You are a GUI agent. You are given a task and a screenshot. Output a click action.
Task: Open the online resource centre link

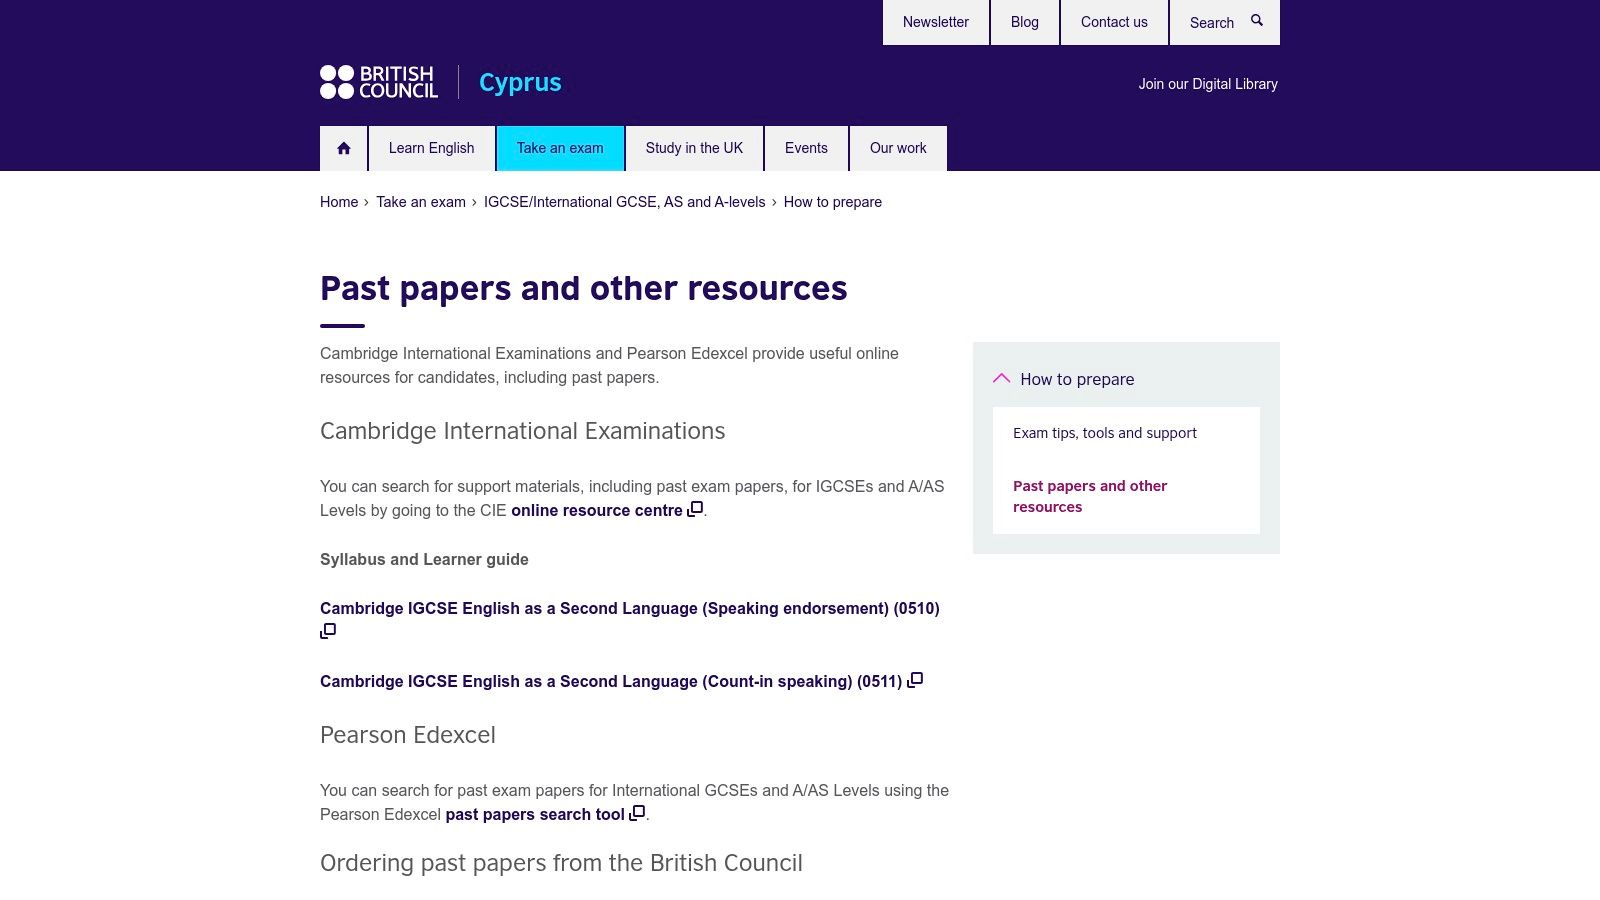tap(597, 510)
